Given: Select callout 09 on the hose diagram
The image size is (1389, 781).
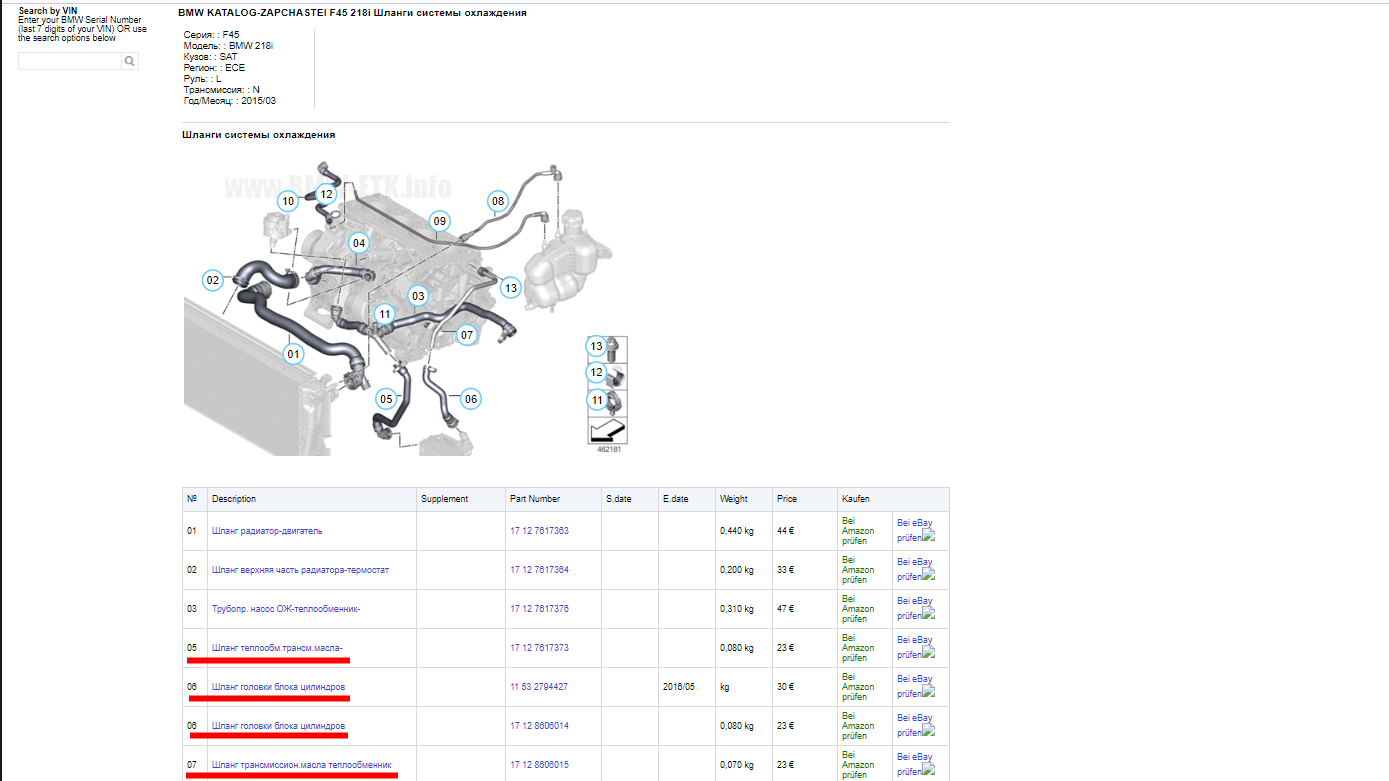Looking at the screenshot, I should [439, 220].
